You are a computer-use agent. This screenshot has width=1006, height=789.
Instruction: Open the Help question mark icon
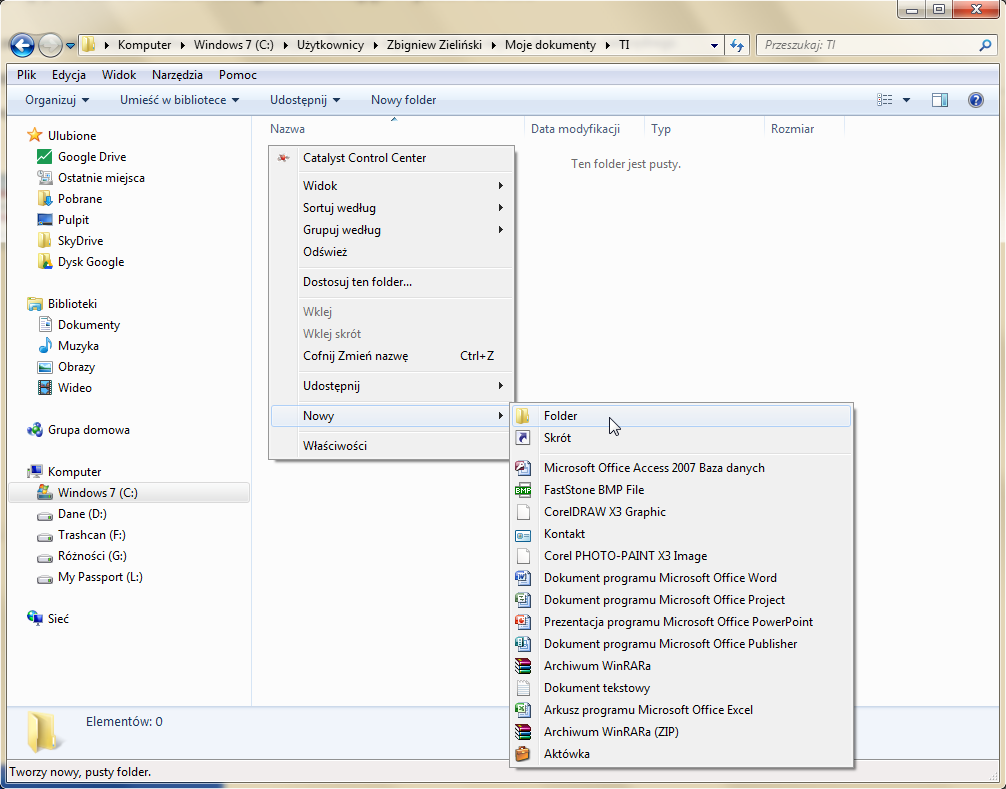pos(976,100)
